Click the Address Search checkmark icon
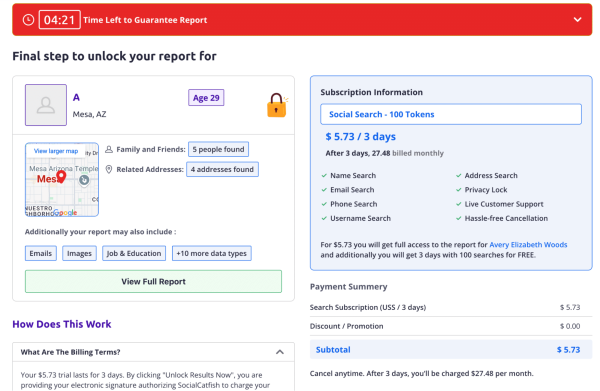This screenshot has height=391, width=600. tap(458, 176)
